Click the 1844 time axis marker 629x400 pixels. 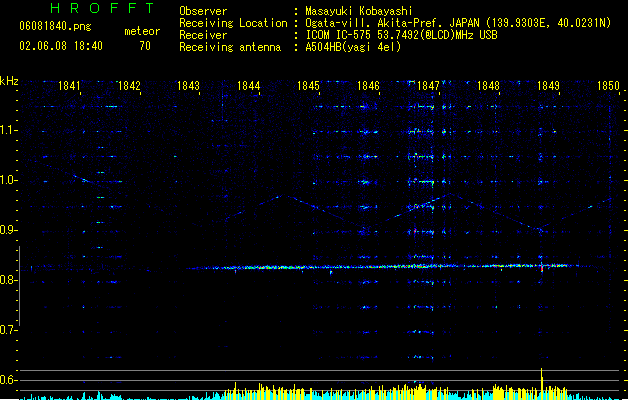(249, 86)
